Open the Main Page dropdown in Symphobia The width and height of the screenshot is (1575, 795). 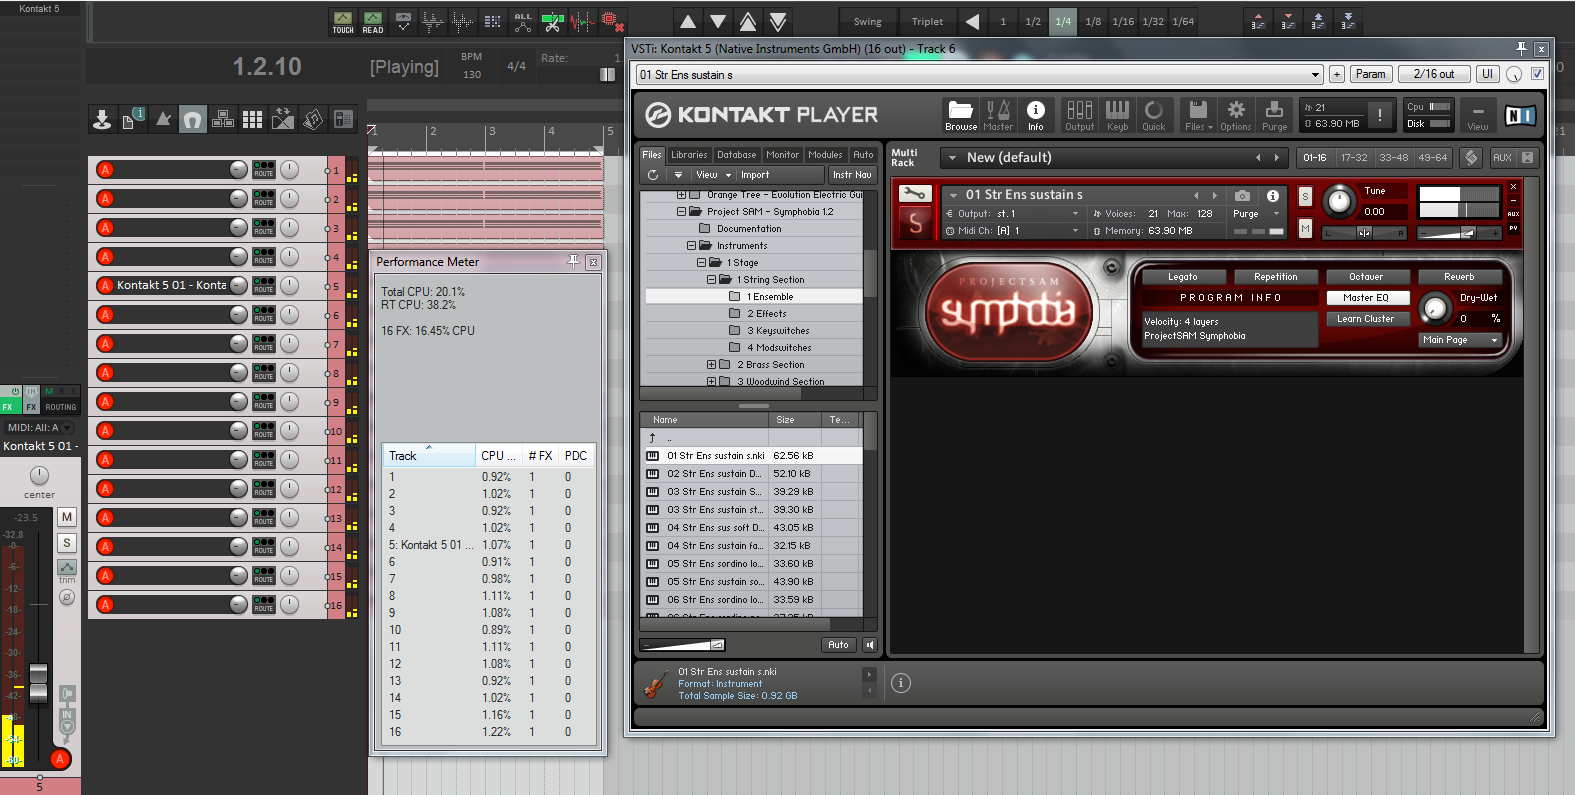point(1462,340)
